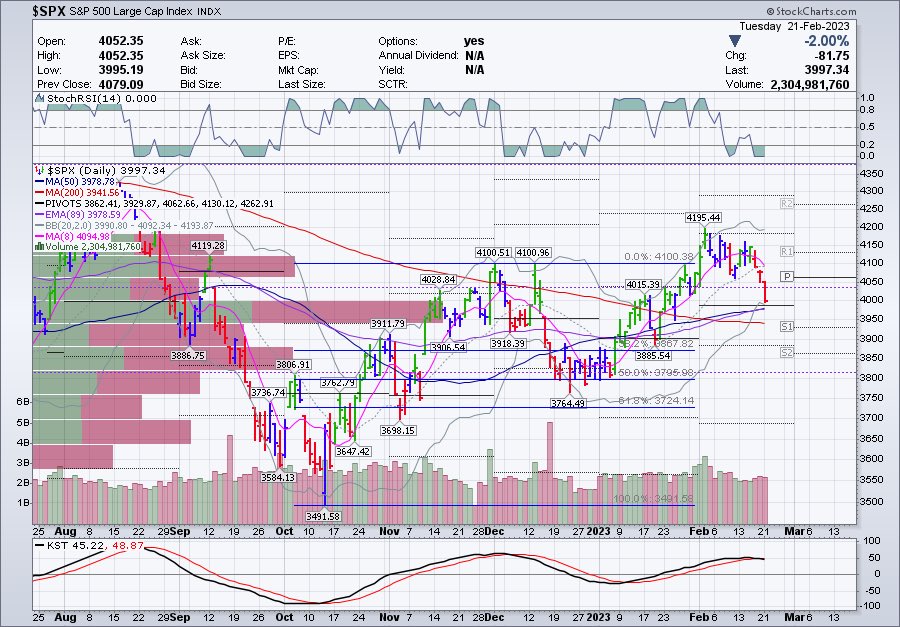The image size is (900, 627).
Task: Click the Volume bars icon in the legend
Action: (40, 245)
